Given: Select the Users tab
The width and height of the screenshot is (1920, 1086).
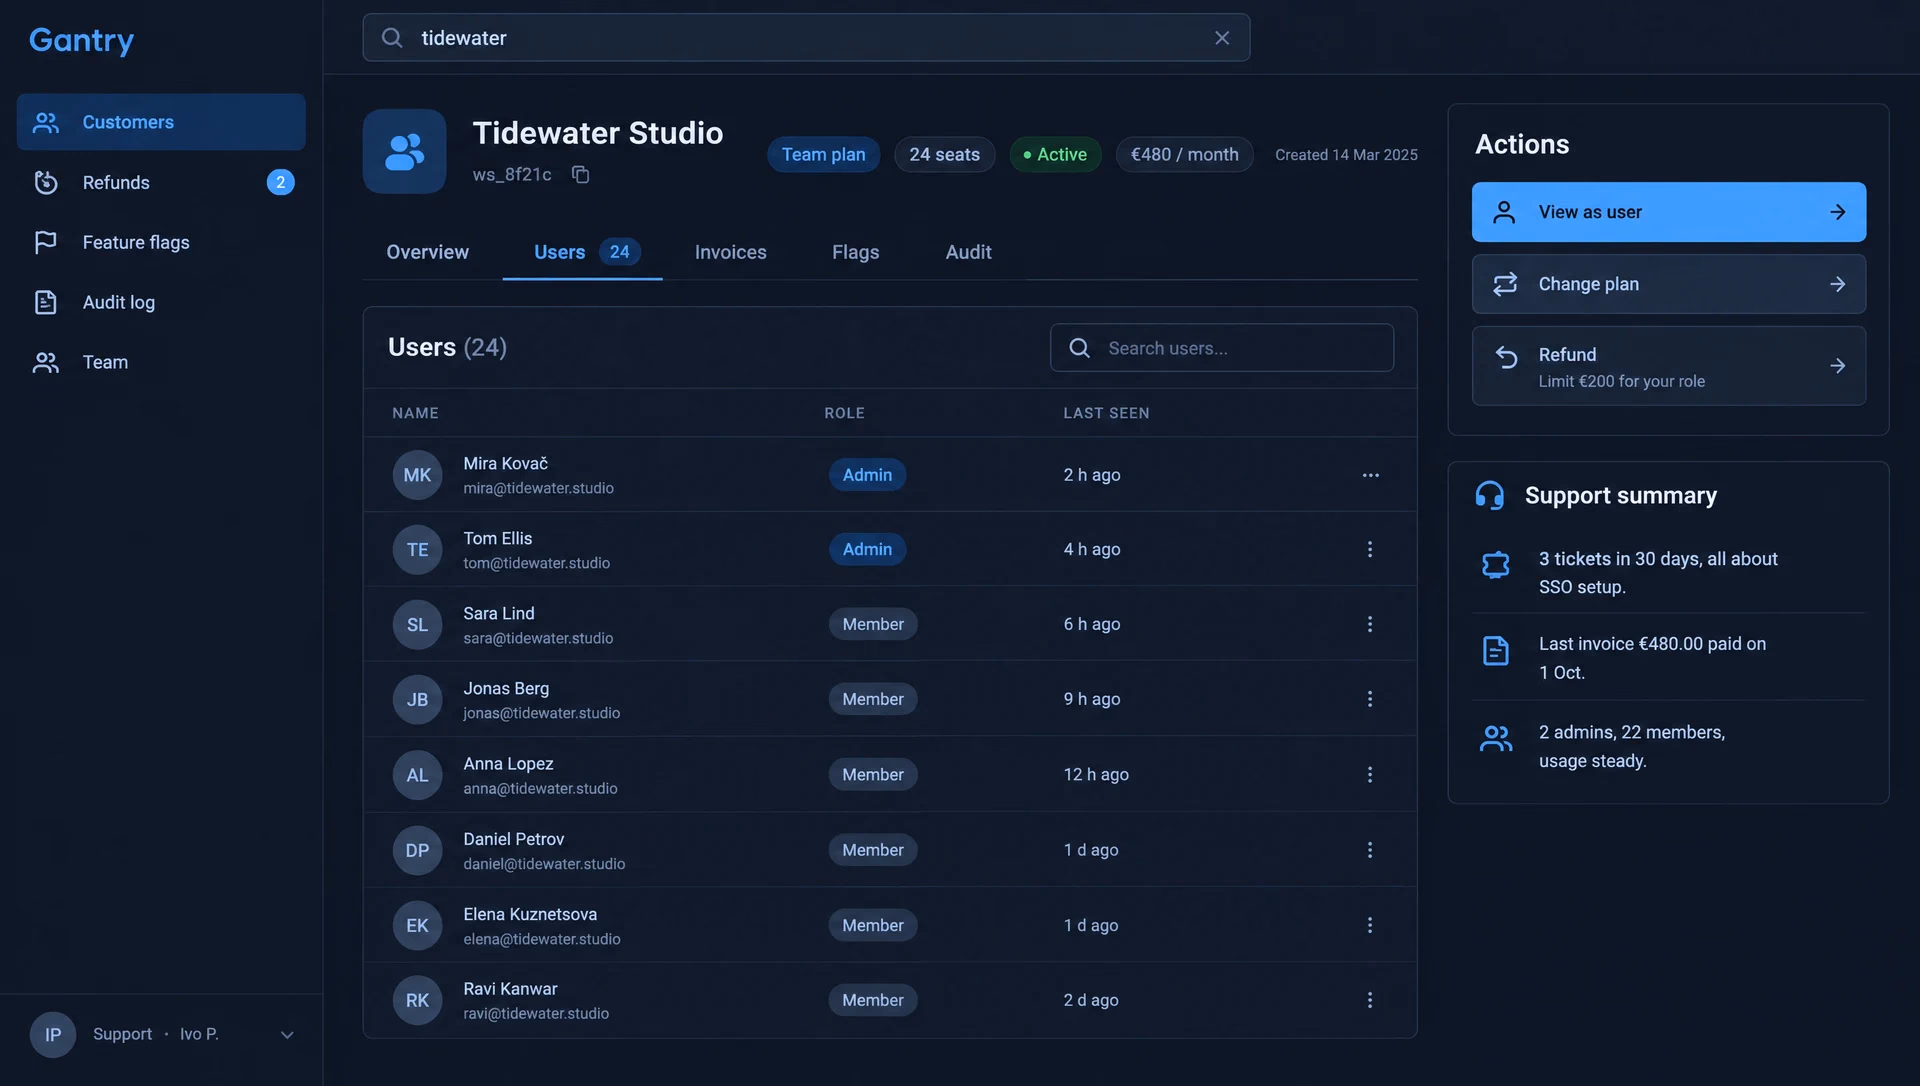Looking at the screenshot, I should (x=582, y=253).
